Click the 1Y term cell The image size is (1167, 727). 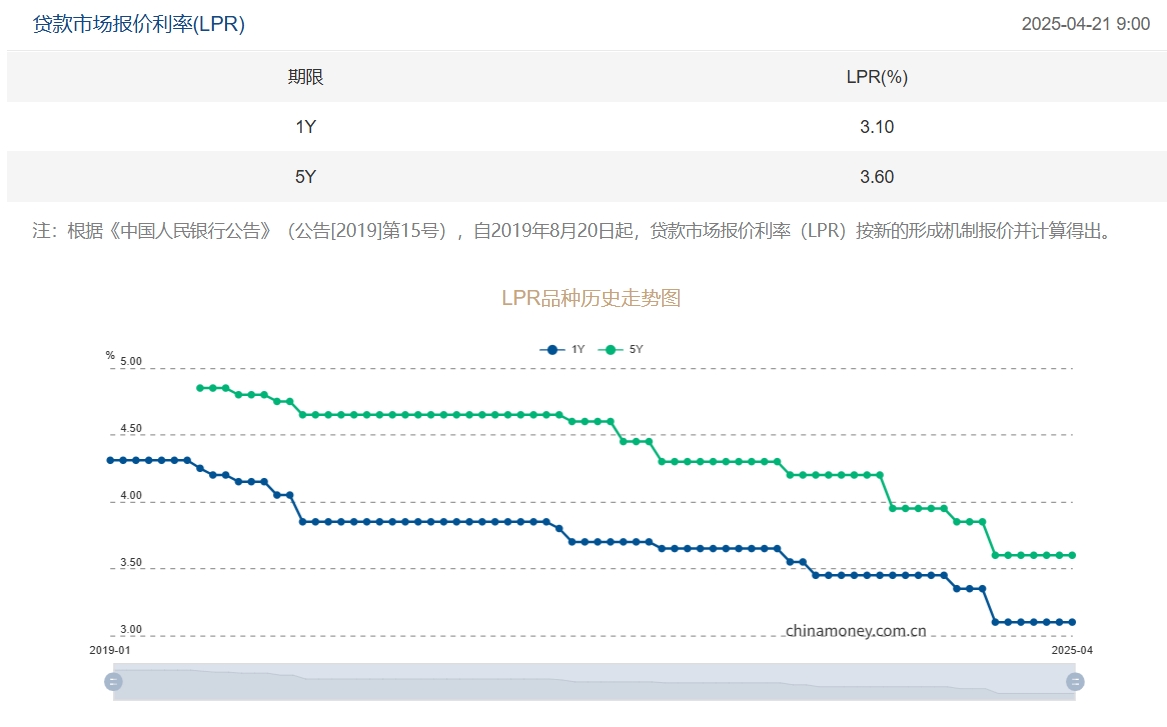[x=305, y=126]
